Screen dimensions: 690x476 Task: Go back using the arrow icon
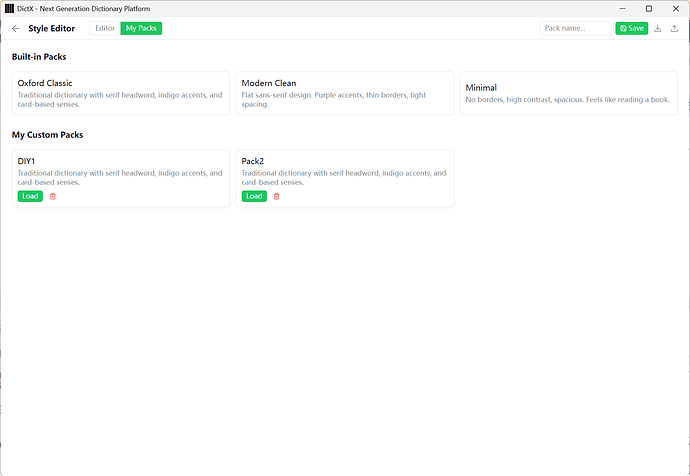(x=15, y=29)
